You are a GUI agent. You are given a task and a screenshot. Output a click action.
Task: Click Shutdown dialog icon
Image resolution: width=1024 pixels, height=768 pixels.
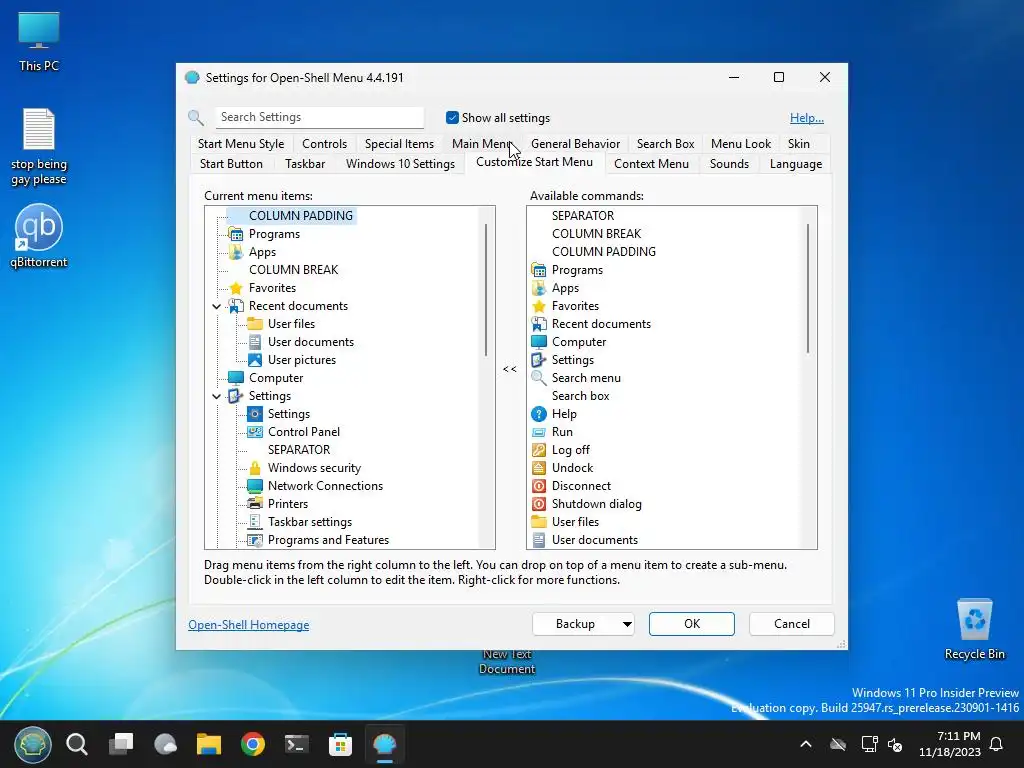click(539, 504)
